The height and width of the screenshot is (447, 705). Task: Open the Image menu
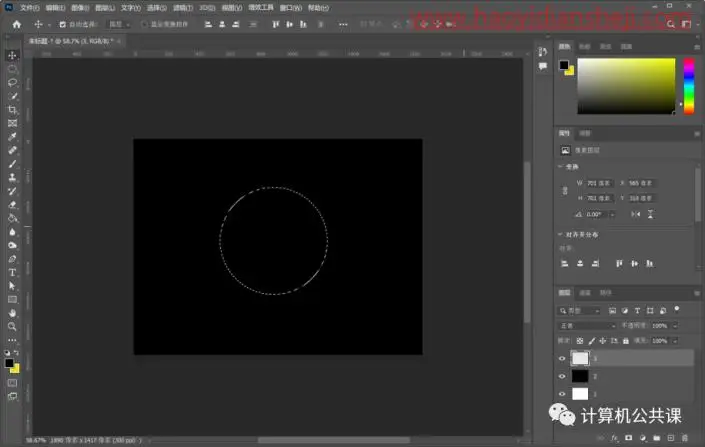coord(80,8)
